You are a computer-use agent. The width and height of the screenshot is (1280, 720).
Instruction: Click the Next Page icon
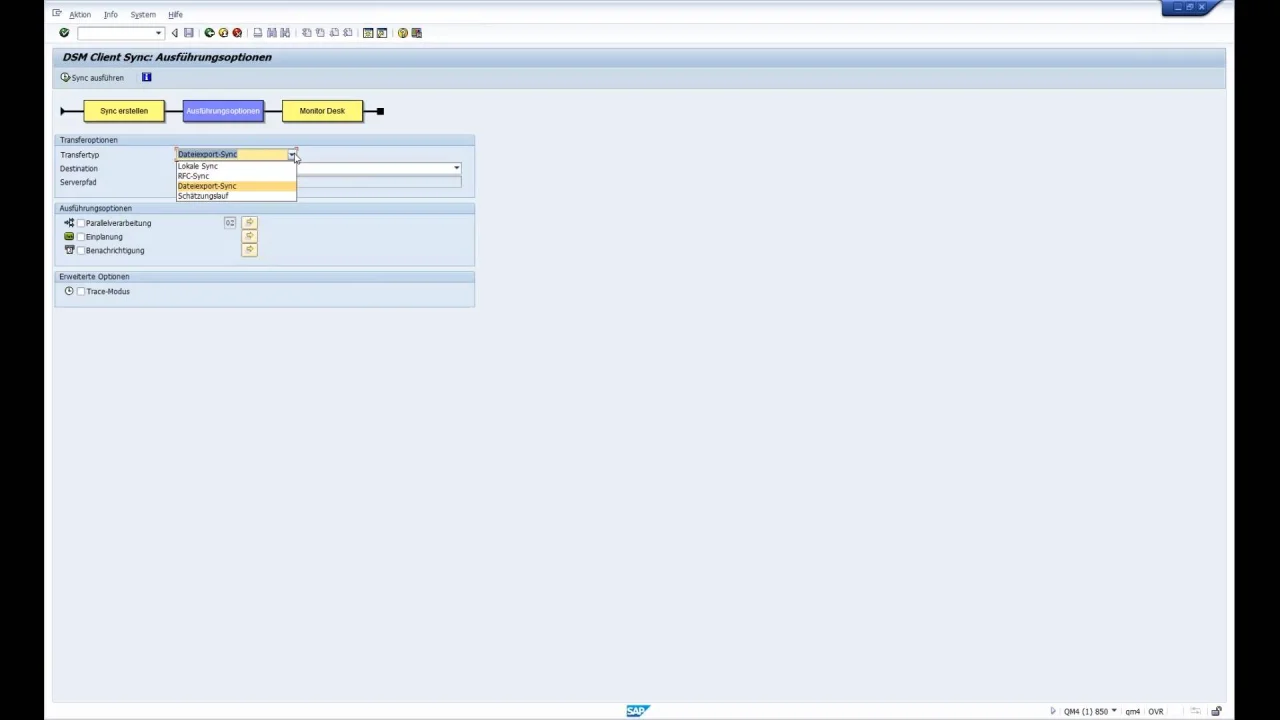click(x=334, y=33)
